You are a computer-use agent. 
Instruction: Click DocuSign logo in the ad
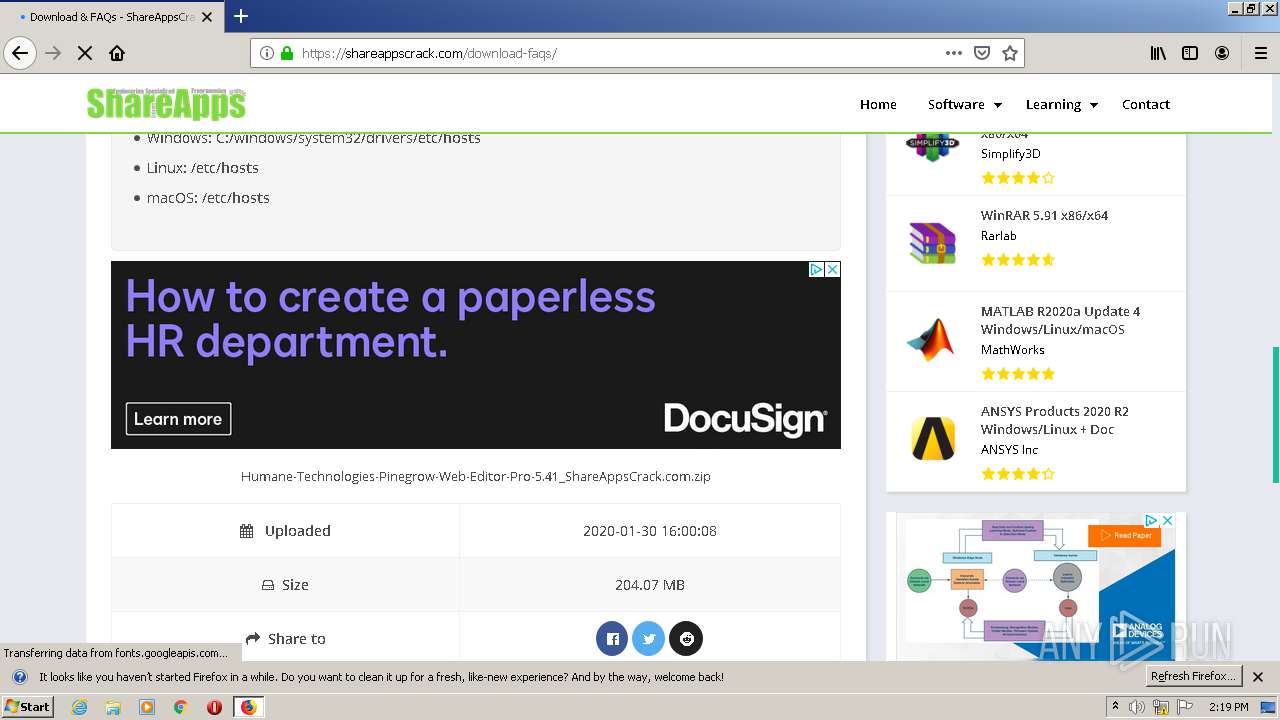pos(746,419)
